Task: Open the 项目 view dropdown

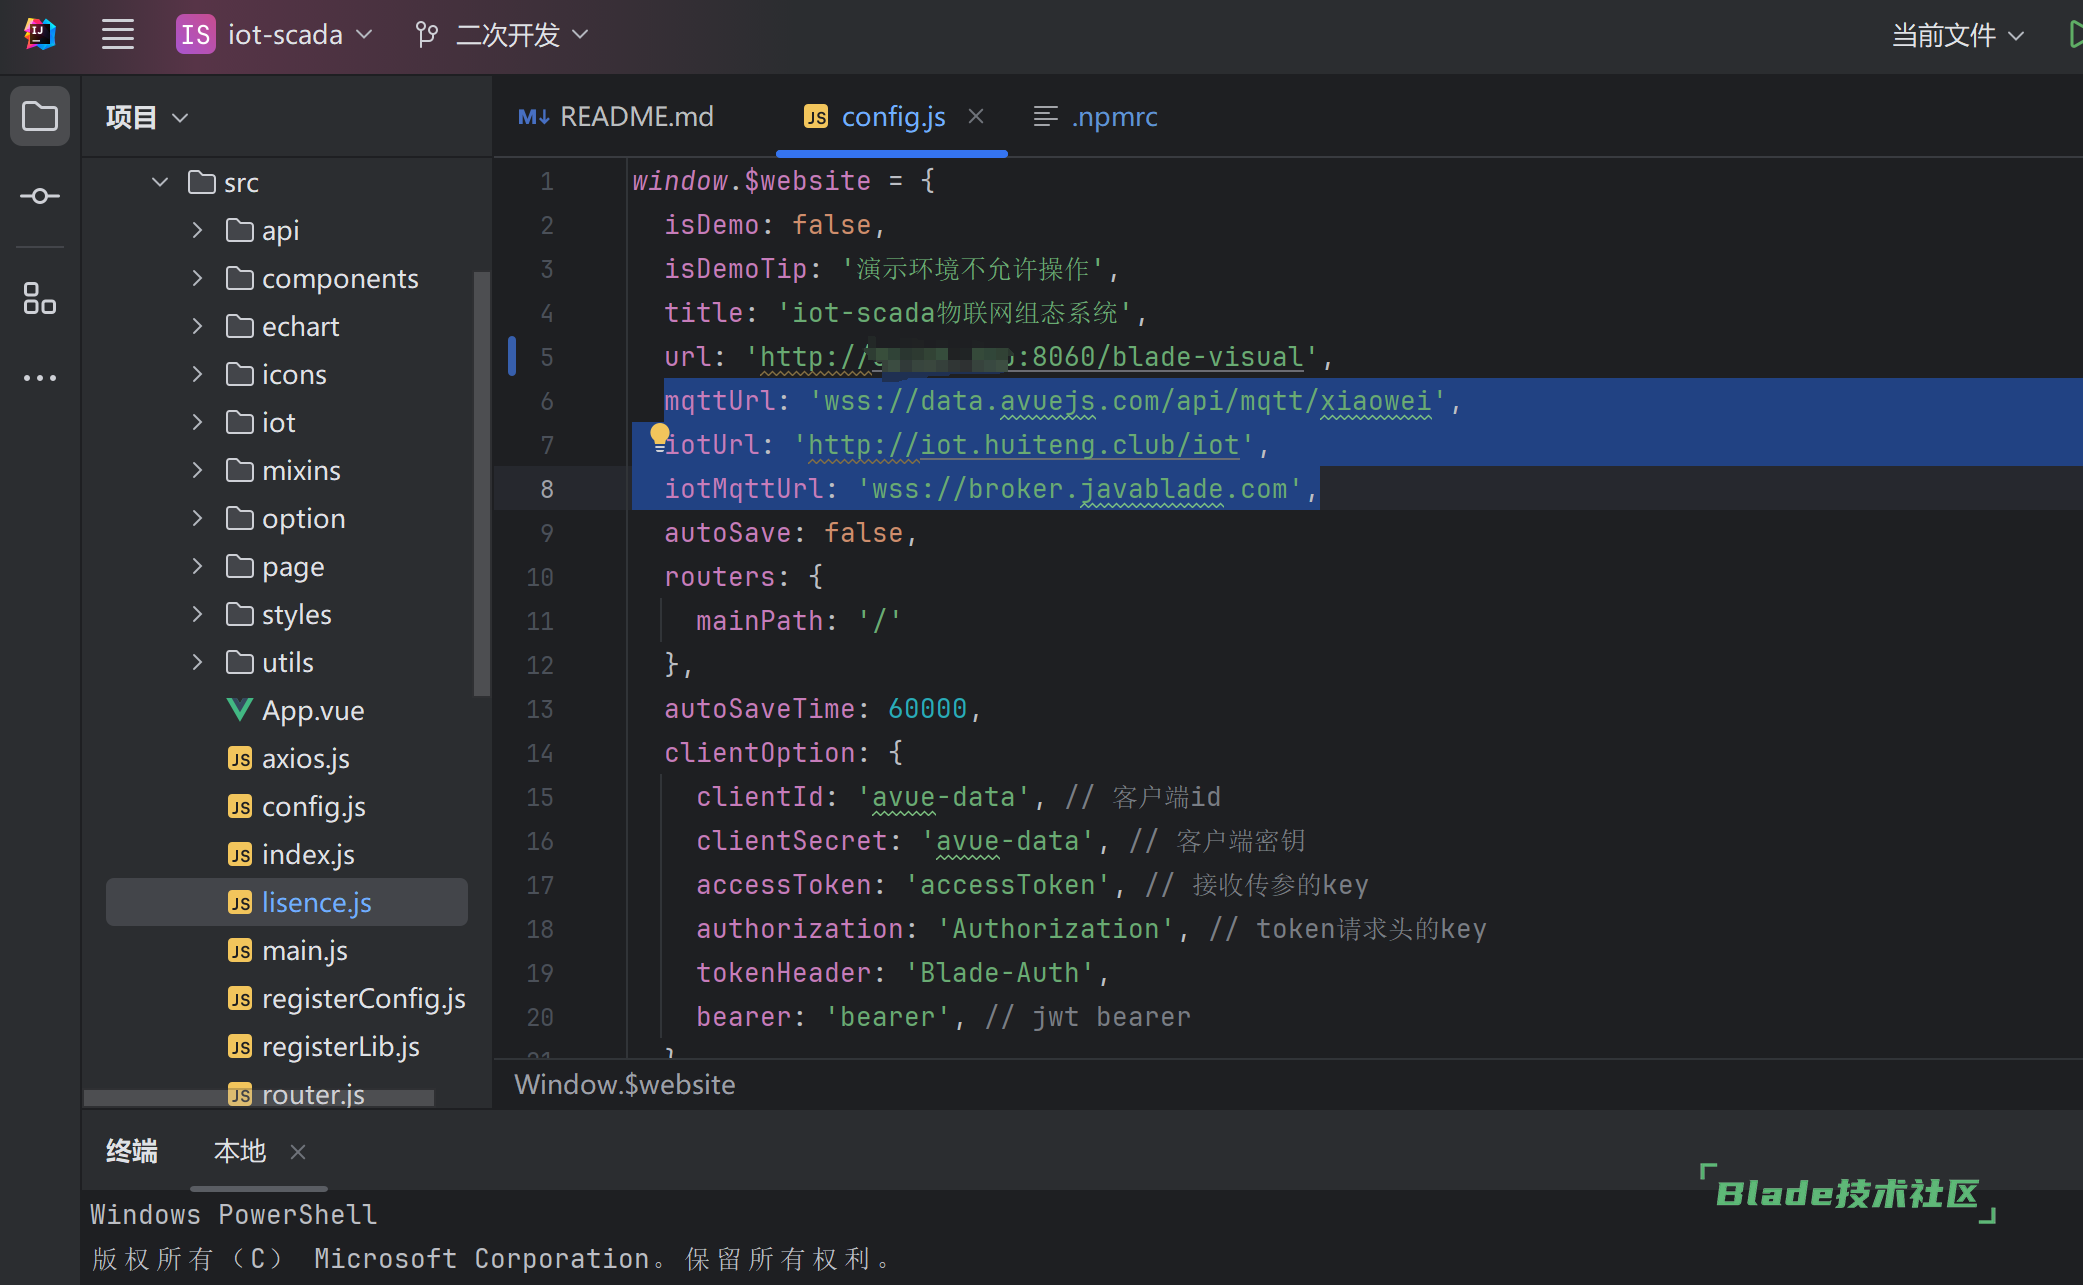Action: pos(147,117)
